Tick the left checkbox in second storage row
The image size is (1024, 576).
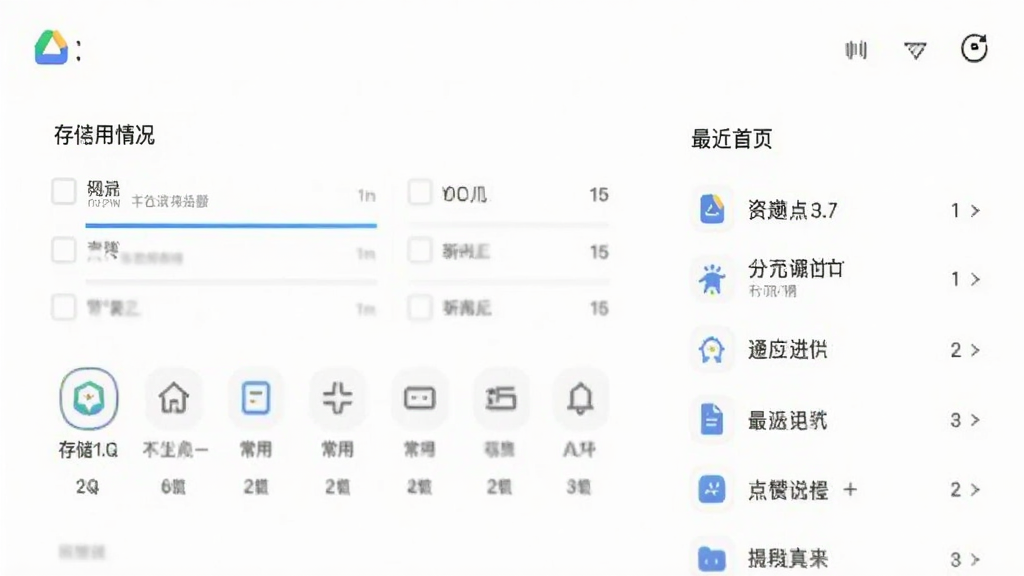64,250
